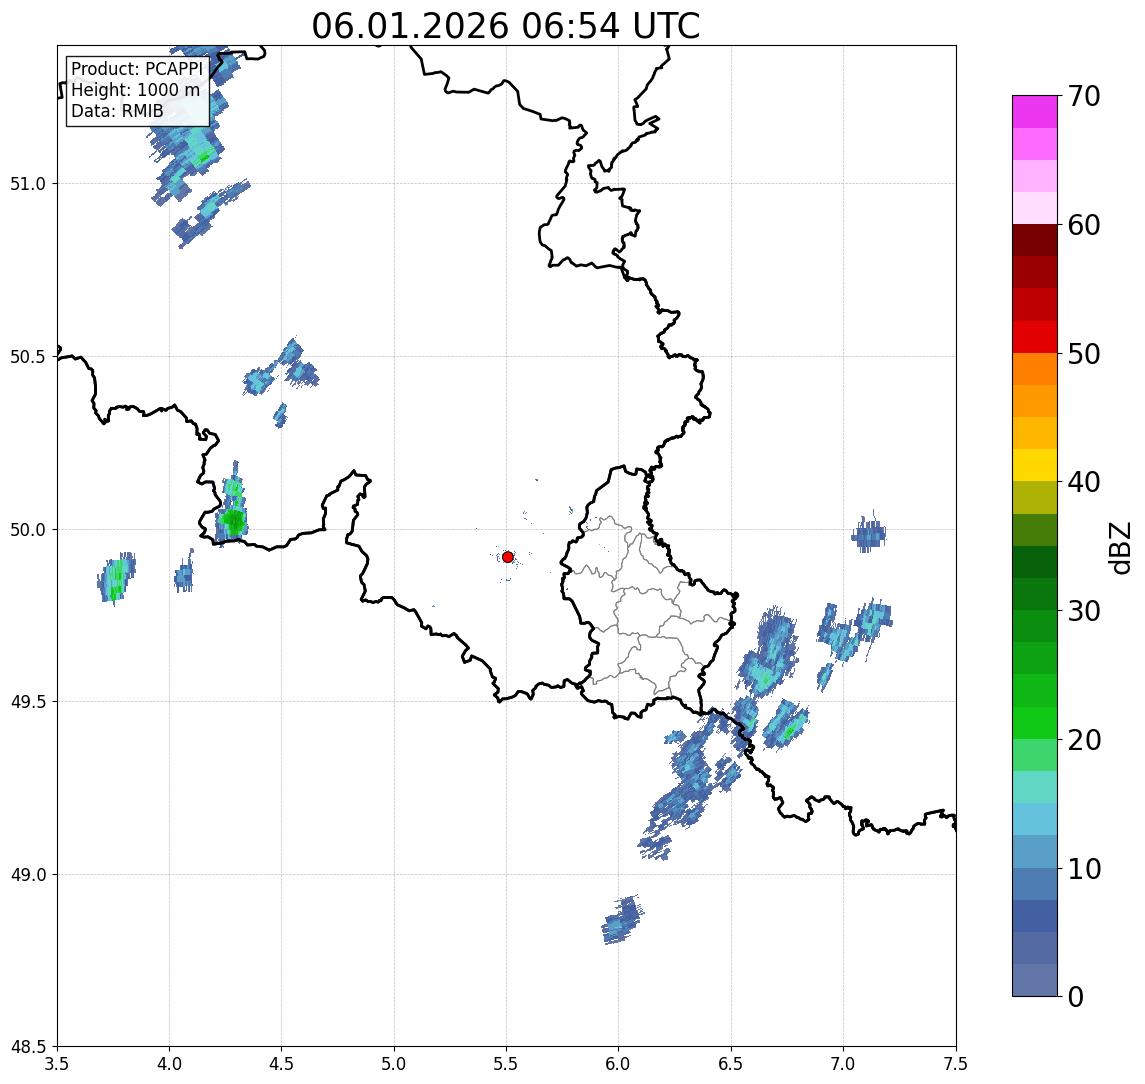The height and width of the screenshot is (1084, 1145).
Task: Click the colorbar tick label 20
Action: coord(1084,739)
